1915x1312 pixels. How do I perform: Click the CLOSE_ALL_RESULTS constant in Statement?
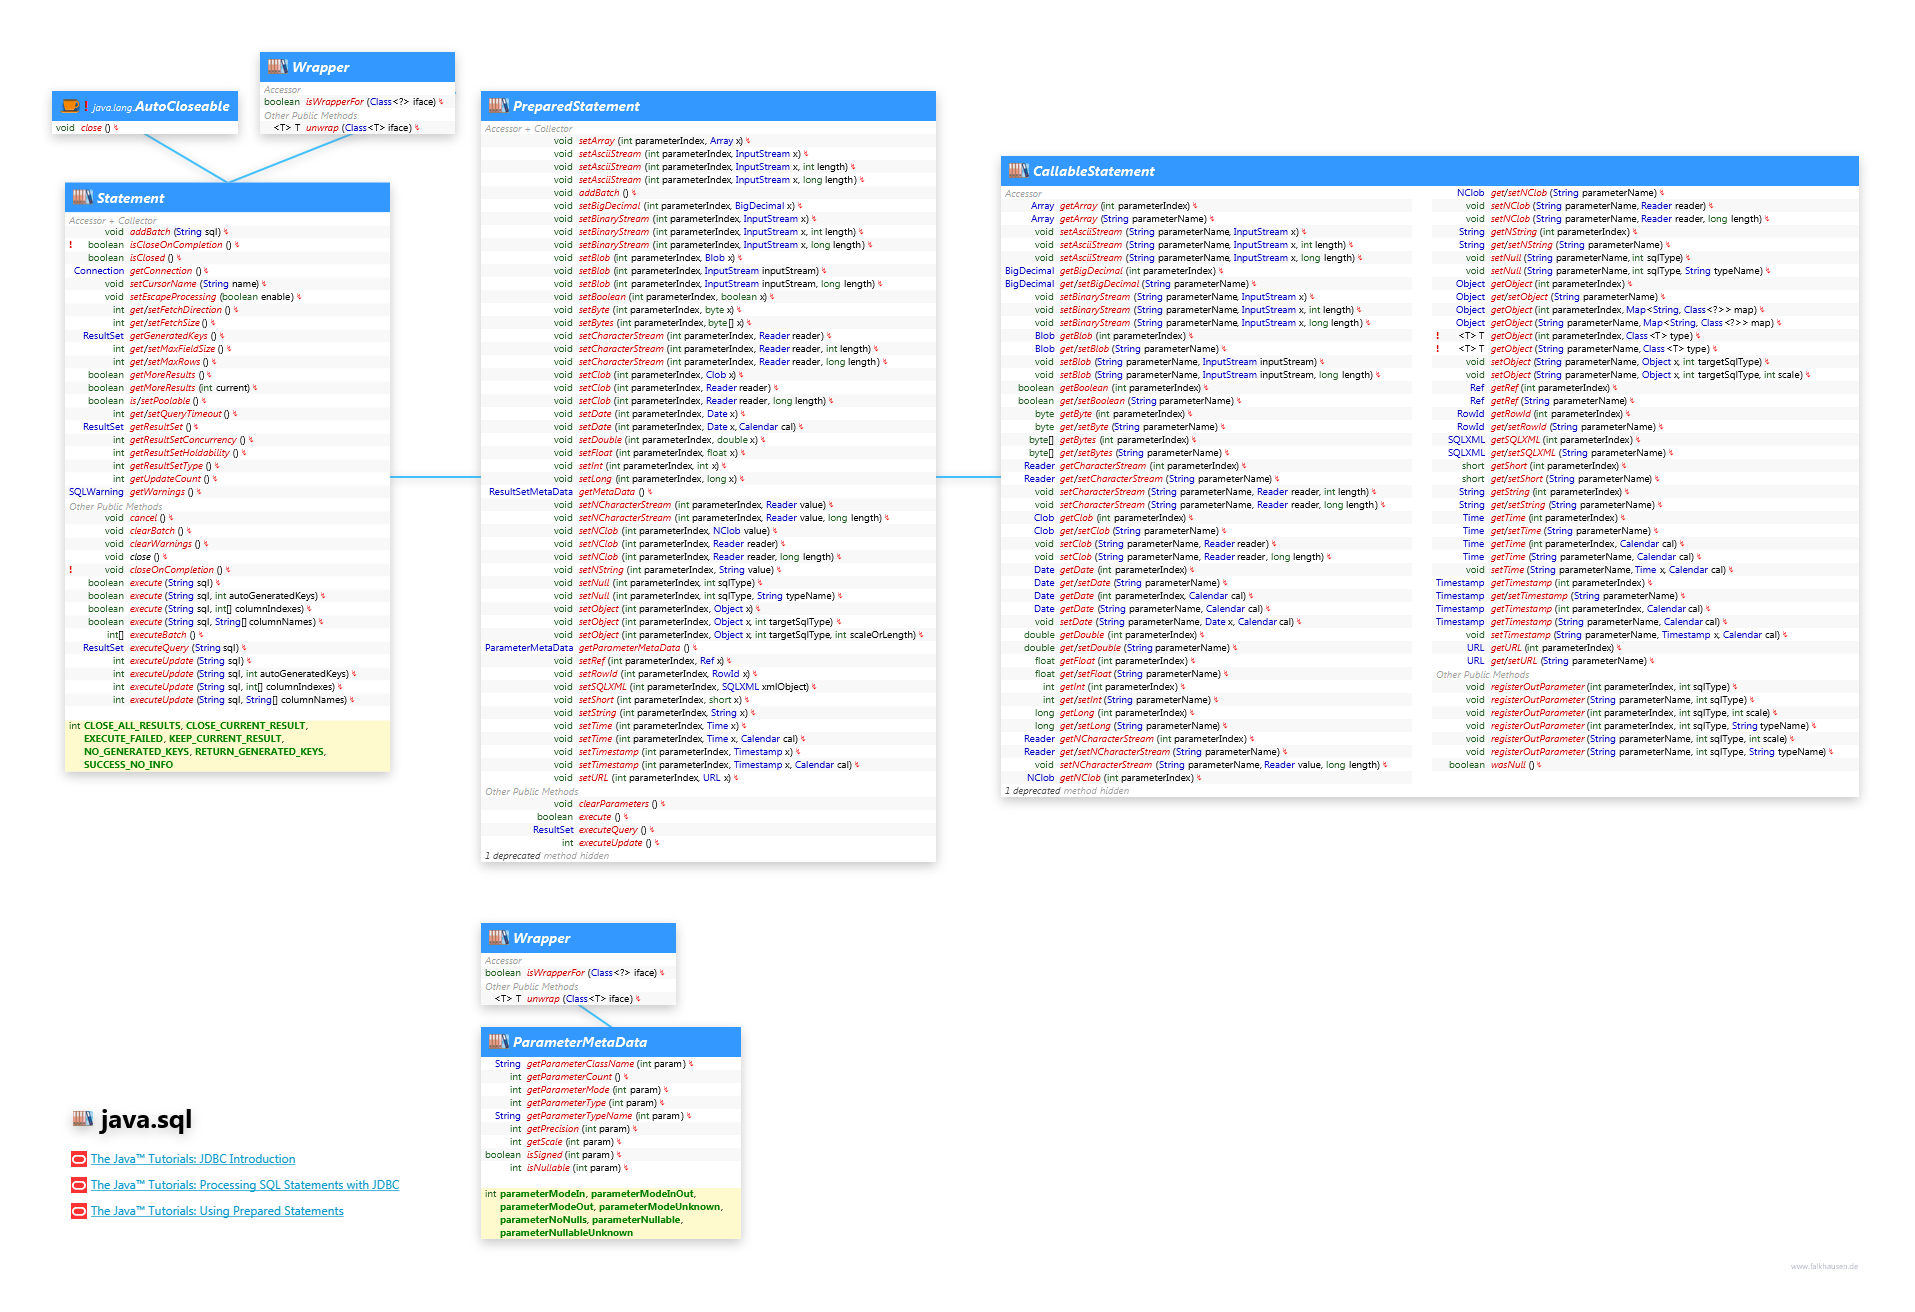coord(131,726)
